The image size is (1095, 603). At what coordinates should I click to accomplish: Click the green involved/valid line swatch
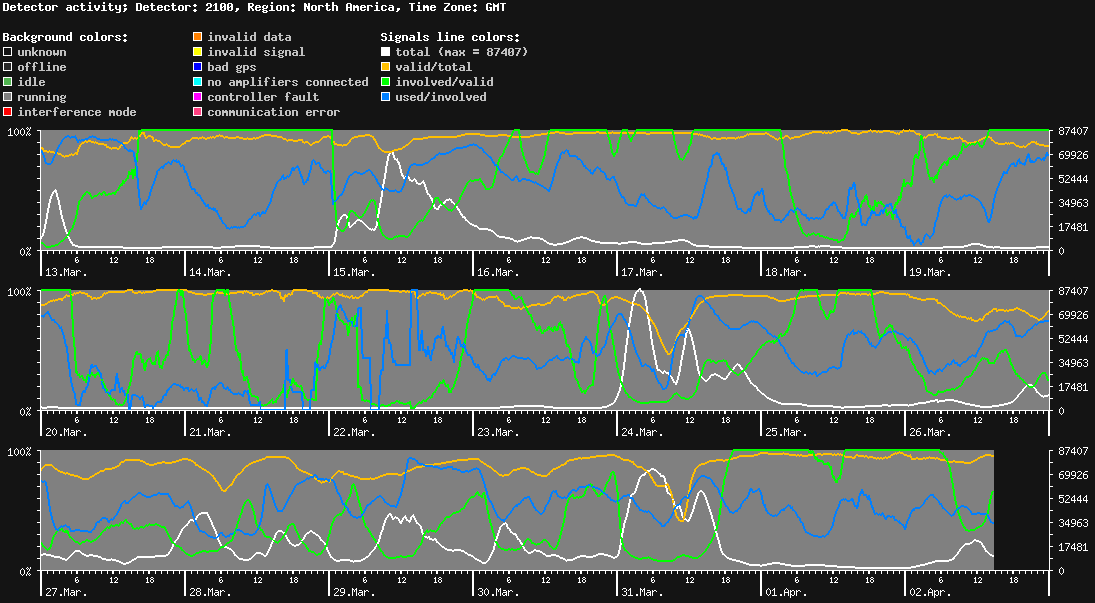[x=384, y=82]
